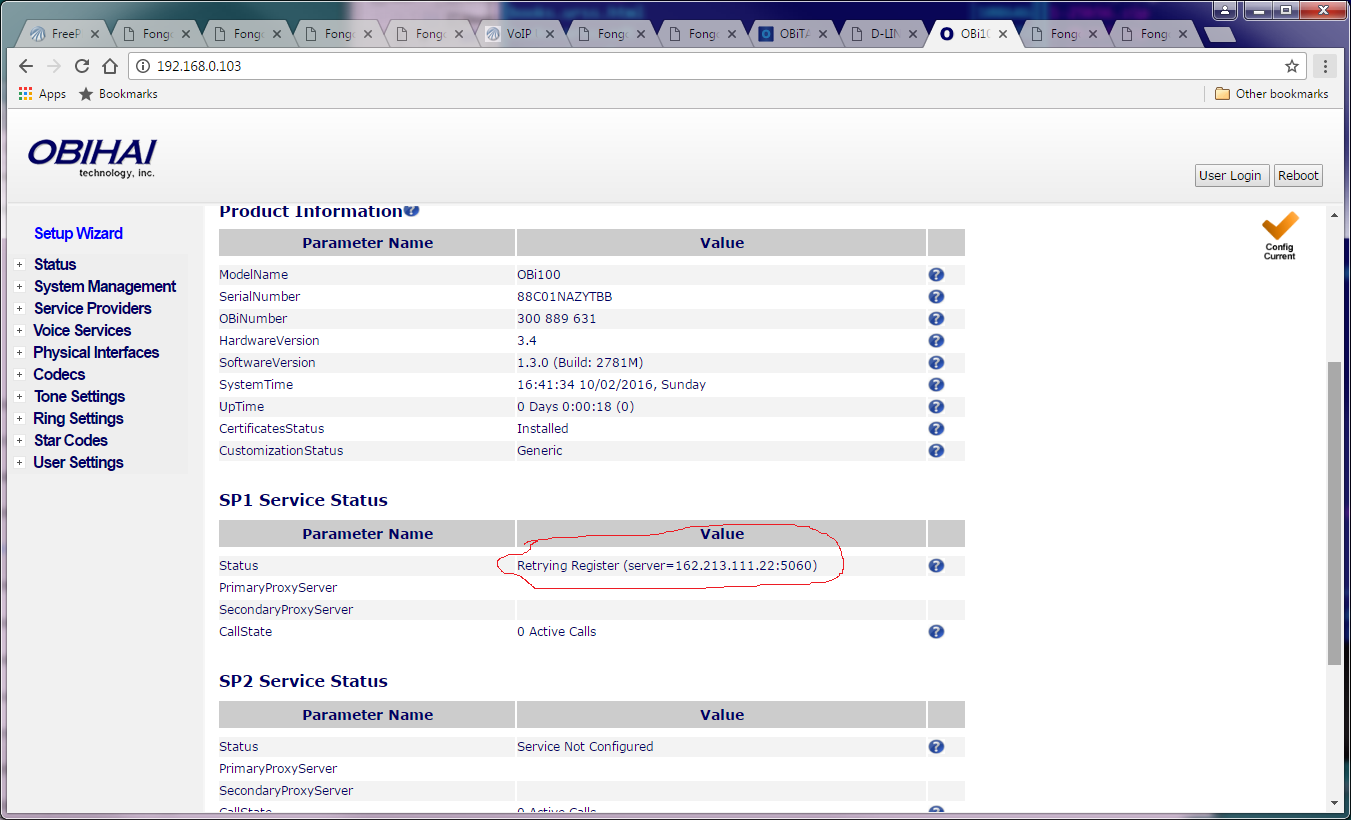Click the Config Current checkmark icon
Image resolution: width=1351 pixels, height=820 pixels.
1279,235
